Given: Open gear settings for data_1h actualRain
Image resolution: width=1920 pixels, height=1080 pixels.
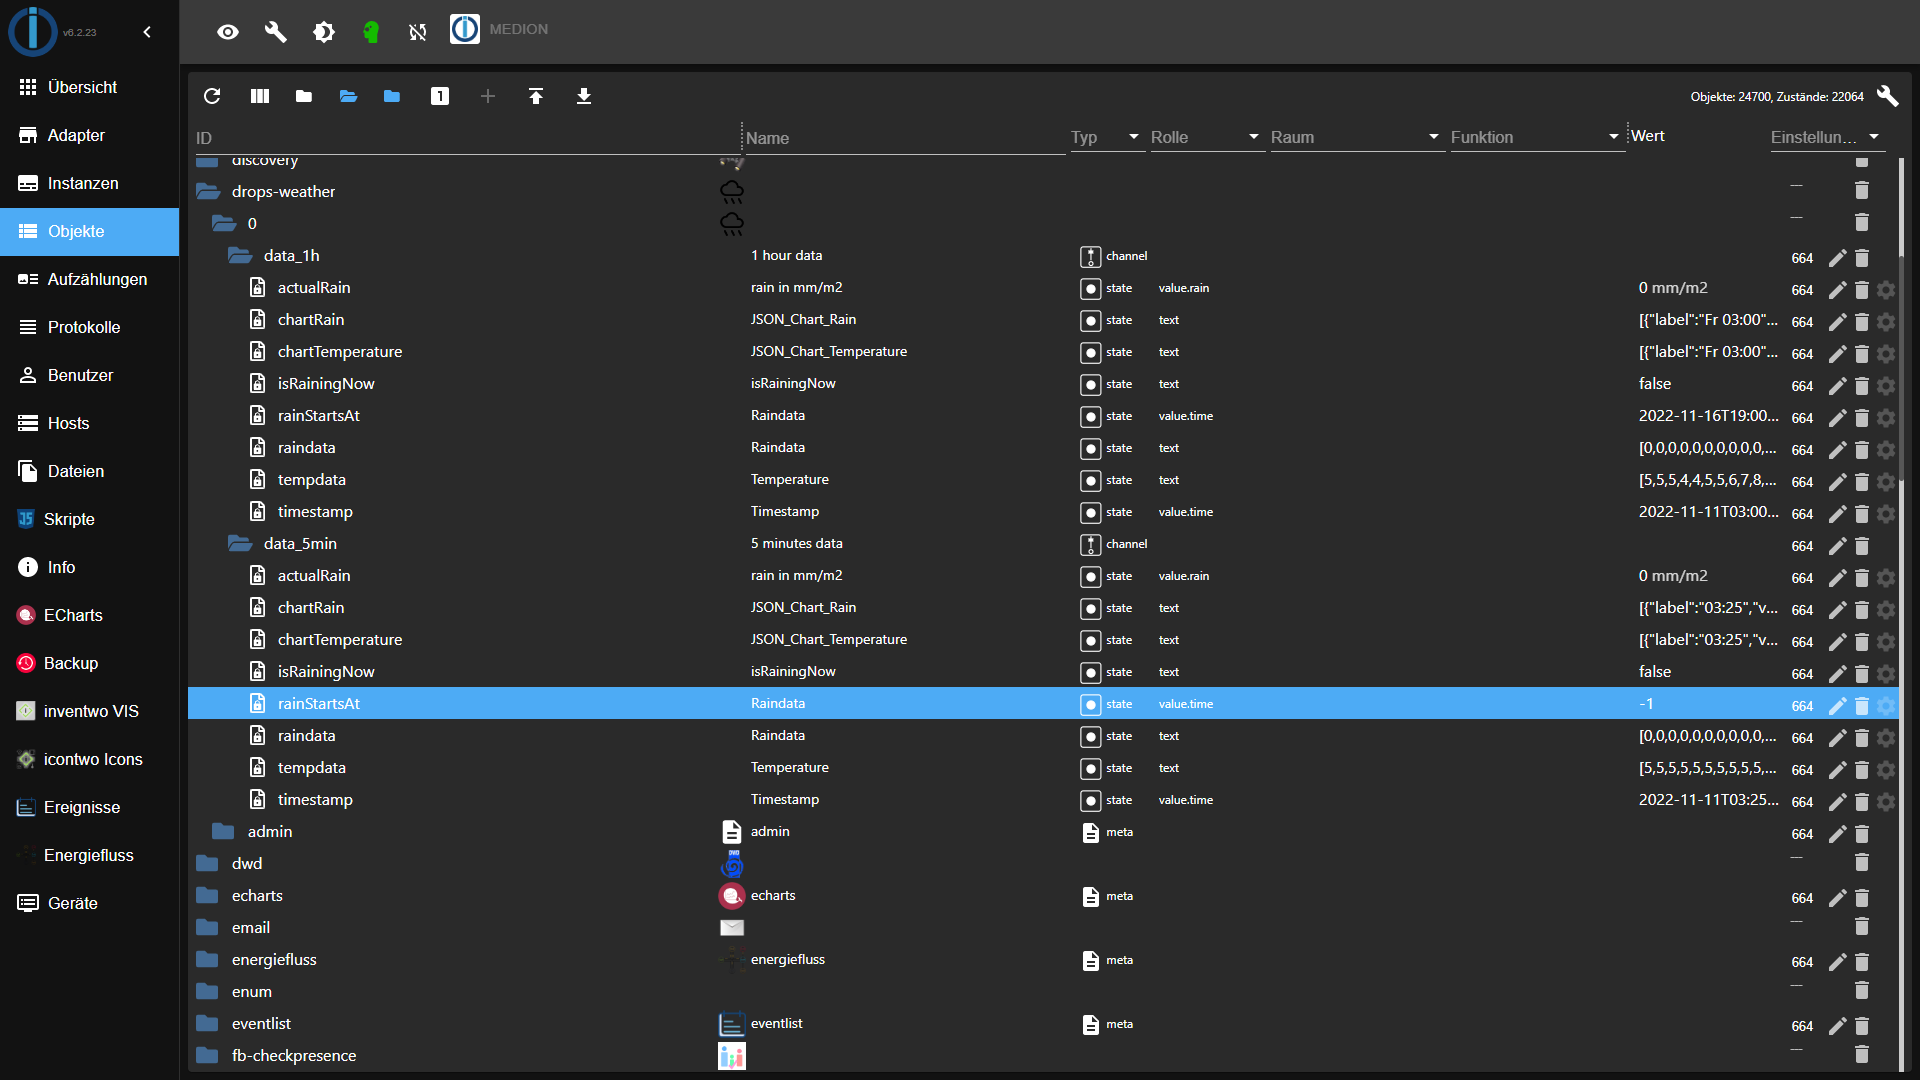Looking at the screenshot, I should [x=1886, y=290].
